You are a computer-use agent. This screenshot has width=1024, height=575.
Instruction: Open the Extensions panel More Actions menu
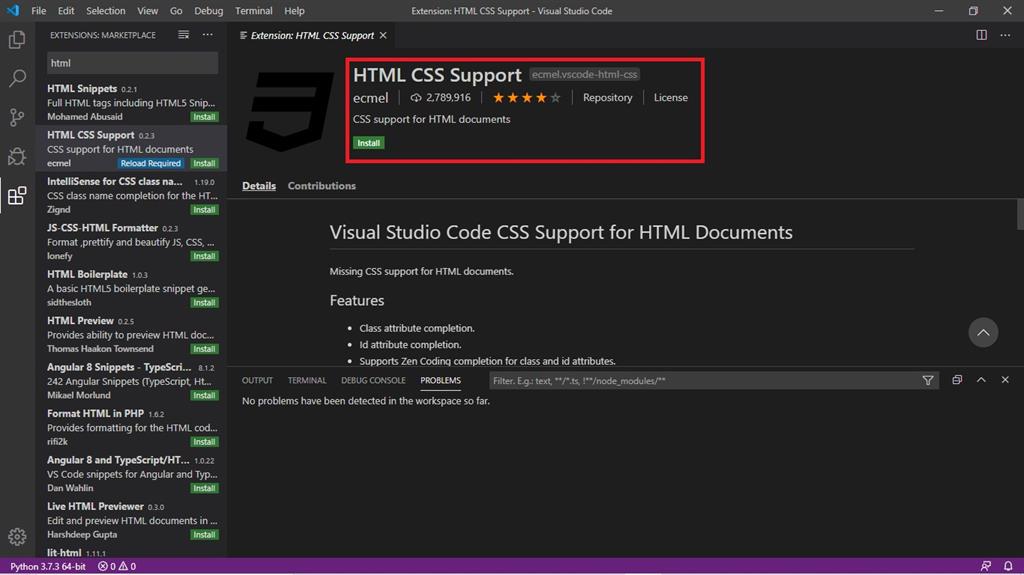(x=208, y=35)
